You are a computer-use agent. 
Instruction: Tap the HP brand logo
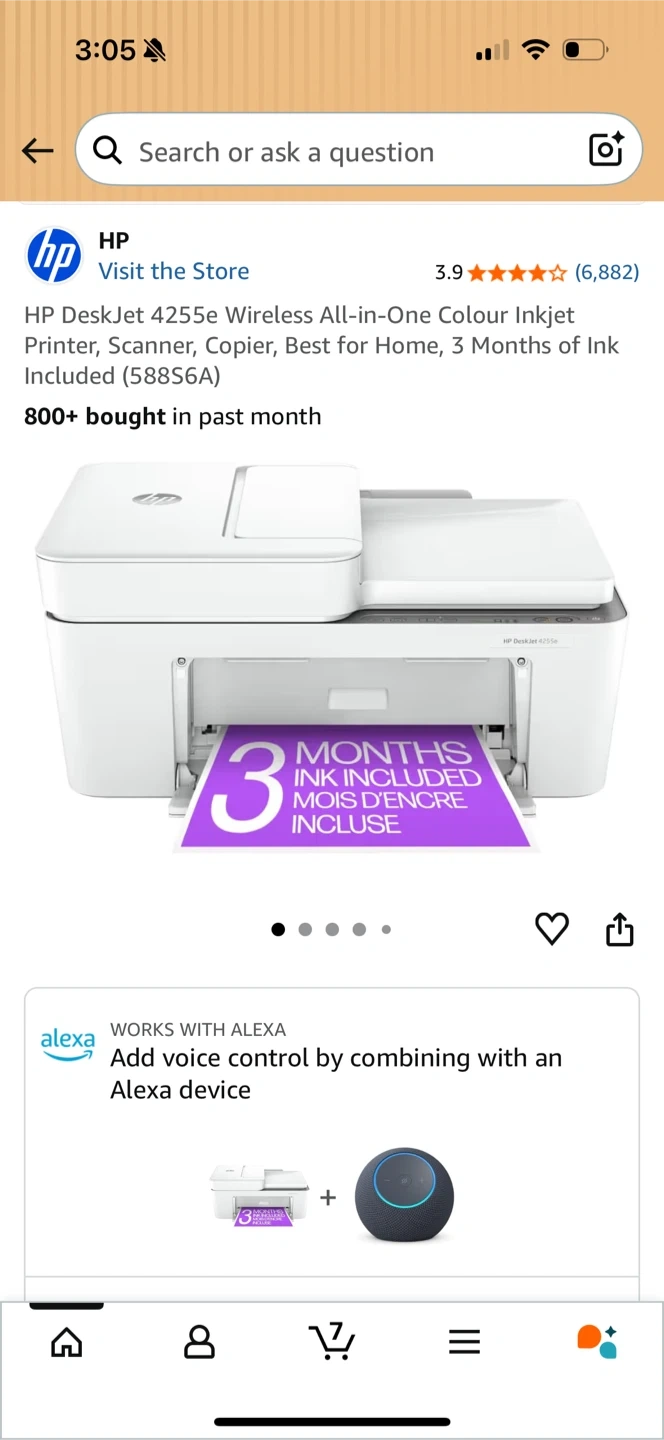point(53,256)
